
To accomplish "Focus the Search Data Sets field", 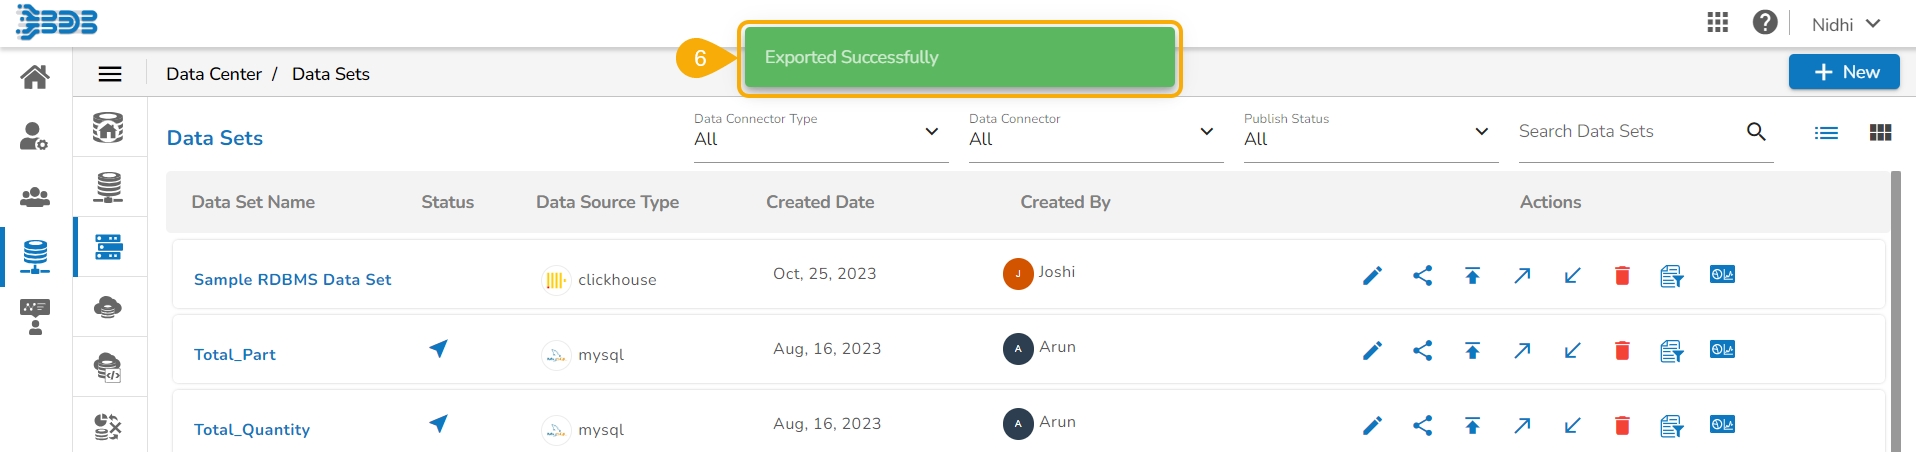I will 1626,131.
